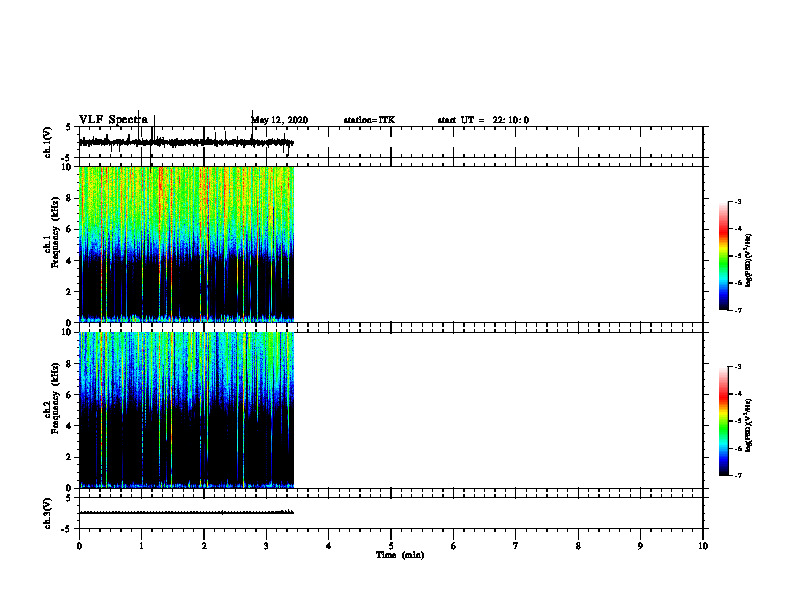Screen dimensions: 792x612
Task: Click the "Time (min)" x-axis label
Action: [x=400, y=555]
